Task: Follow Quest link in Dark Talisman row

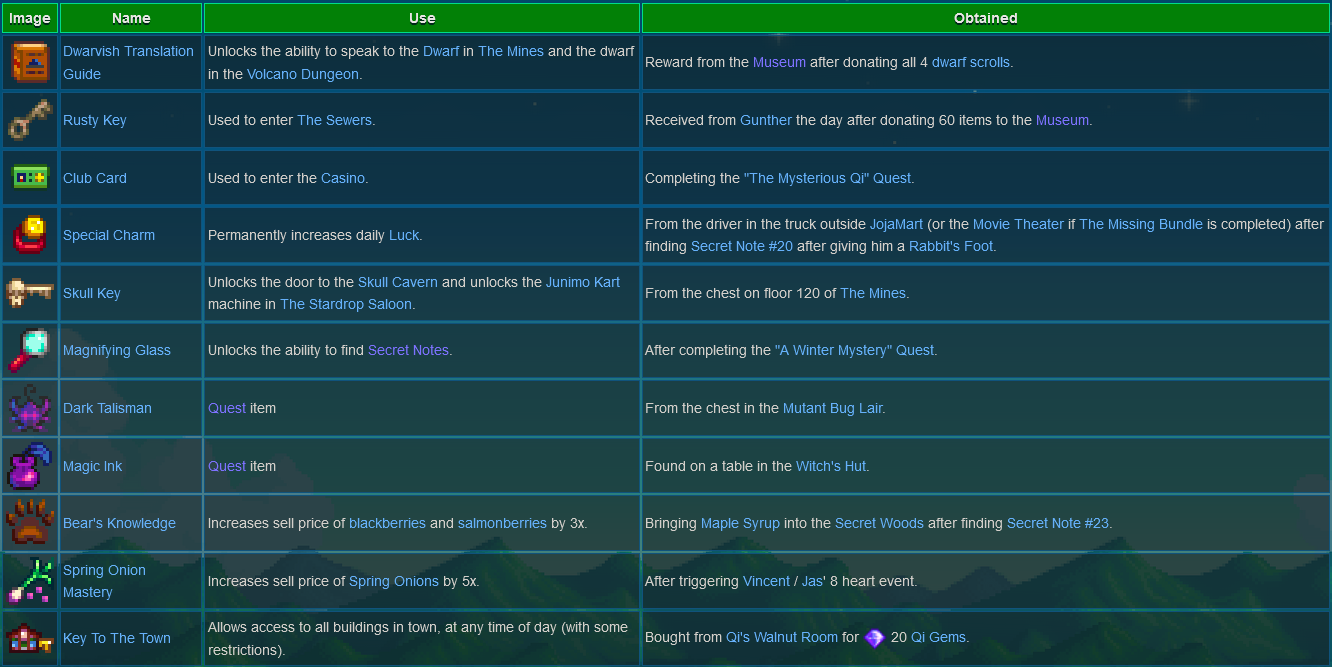Action: [x=227, y=408]
